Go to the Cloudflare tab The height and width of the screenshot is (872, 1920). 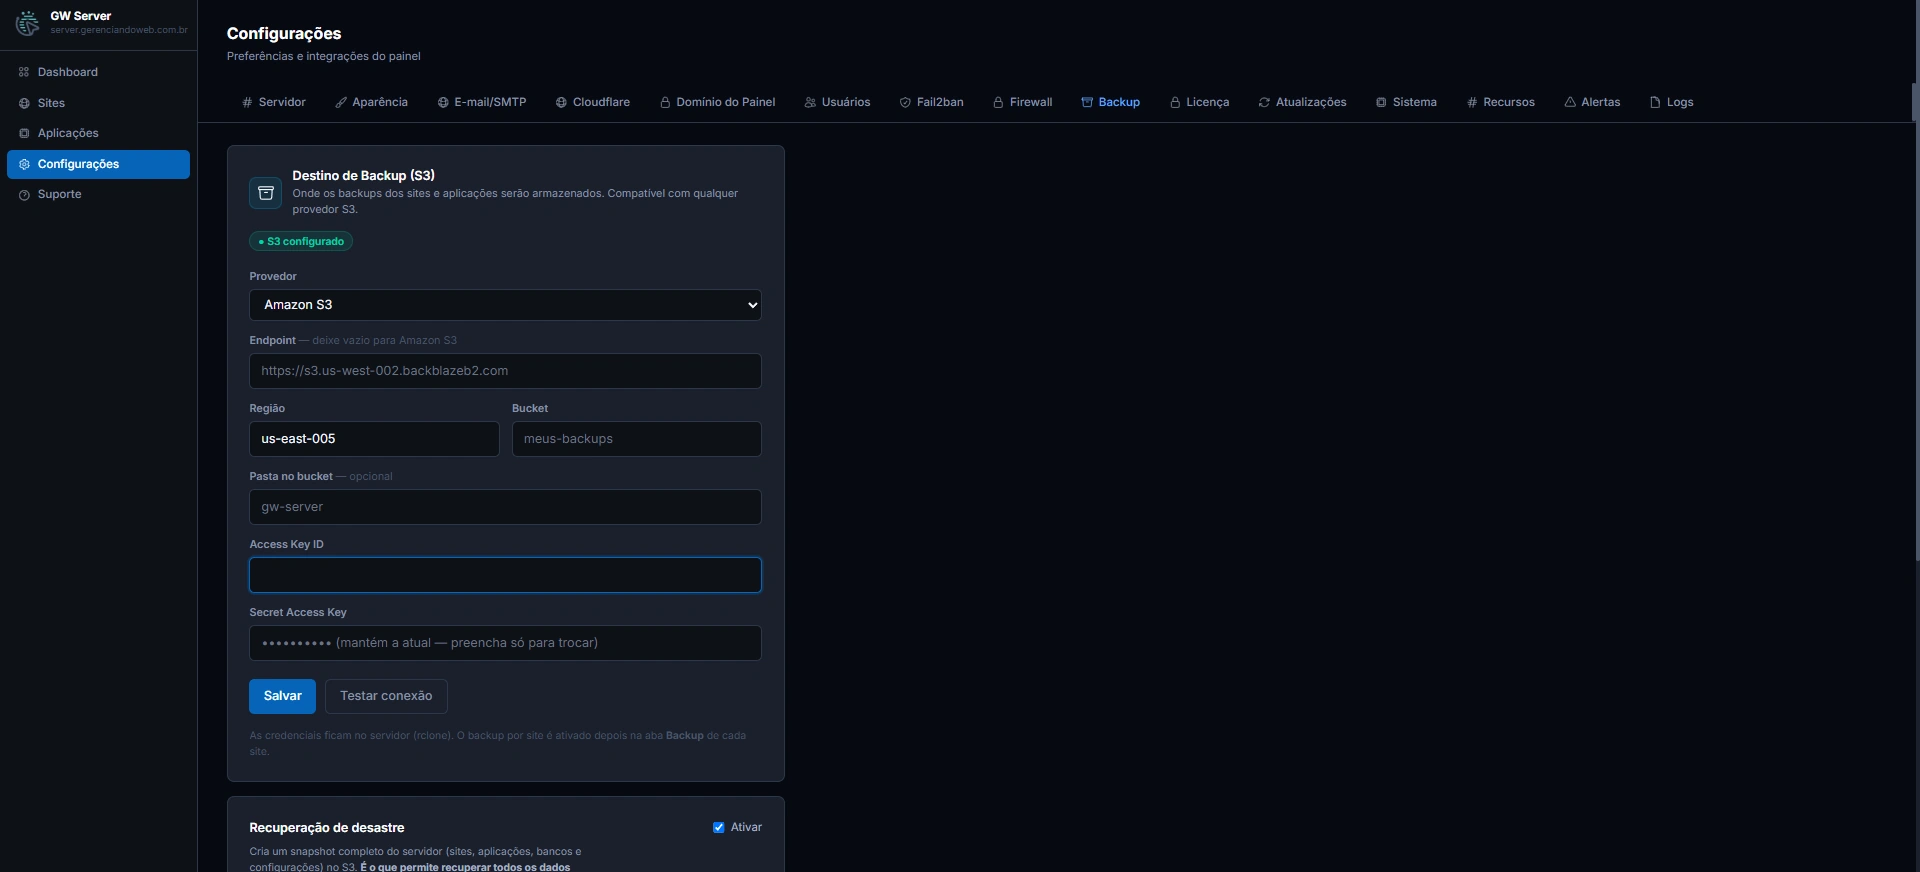[593, 102]
